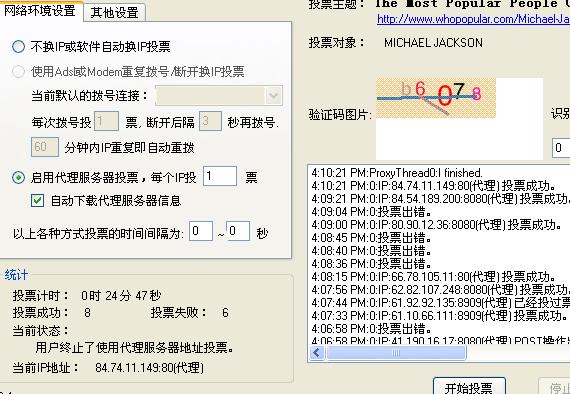This screenshot has height=394, width=570.
Task: Select log line 4:10:21 PM ProxyThread0 finished
Action: [397, 173]
